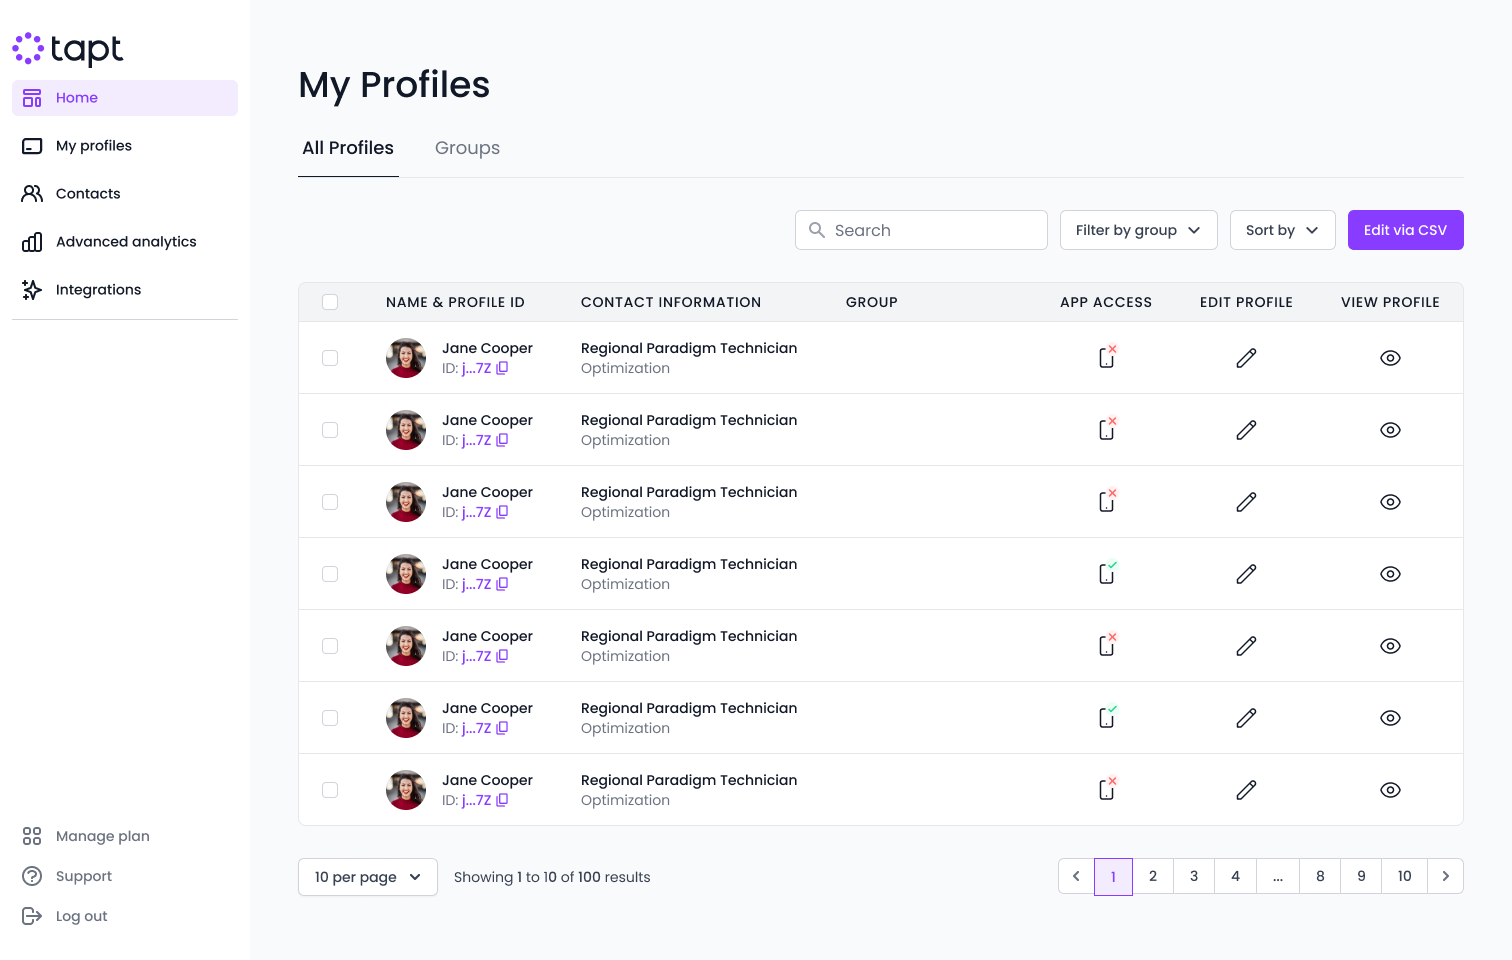Toggle the select-all checkbox in table header
This screenshot has height=960, width=1512.
[330, 302]
